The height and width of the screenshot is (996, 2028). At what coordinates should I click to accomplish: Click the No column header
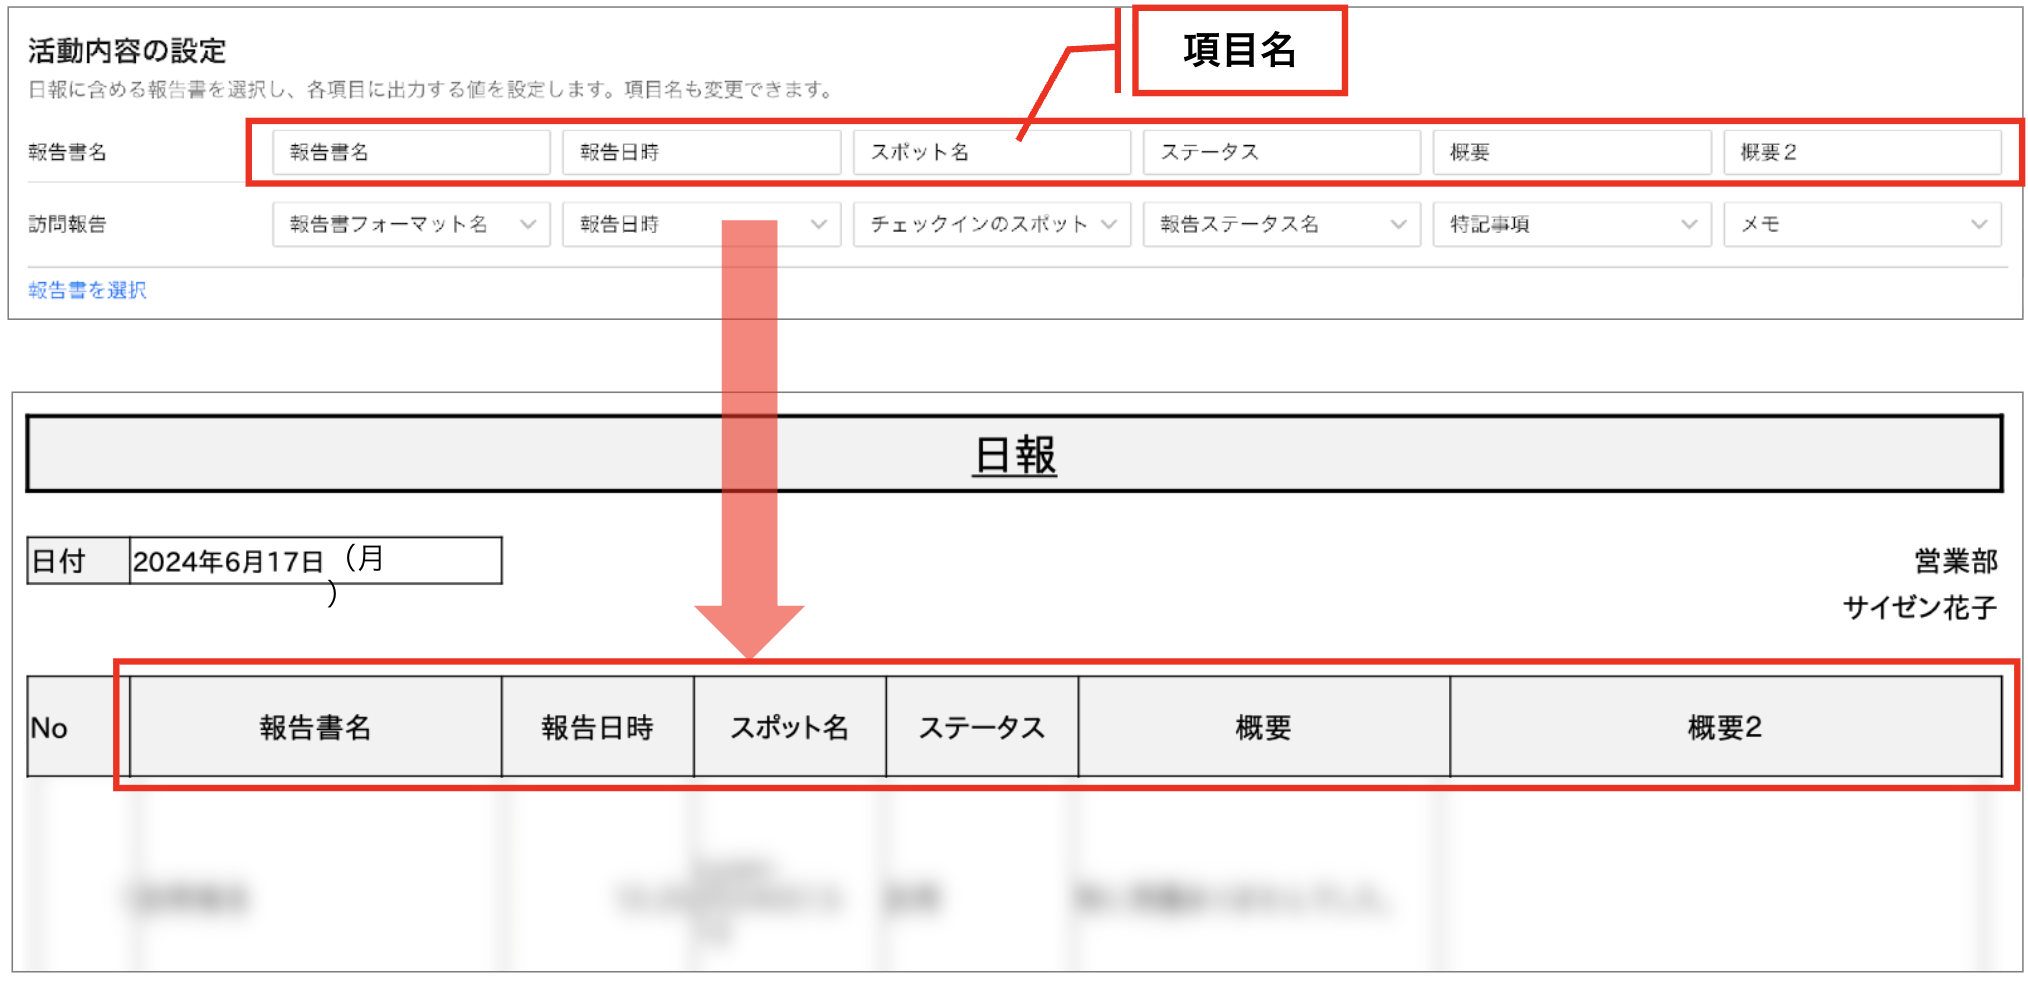pos(78,727)
